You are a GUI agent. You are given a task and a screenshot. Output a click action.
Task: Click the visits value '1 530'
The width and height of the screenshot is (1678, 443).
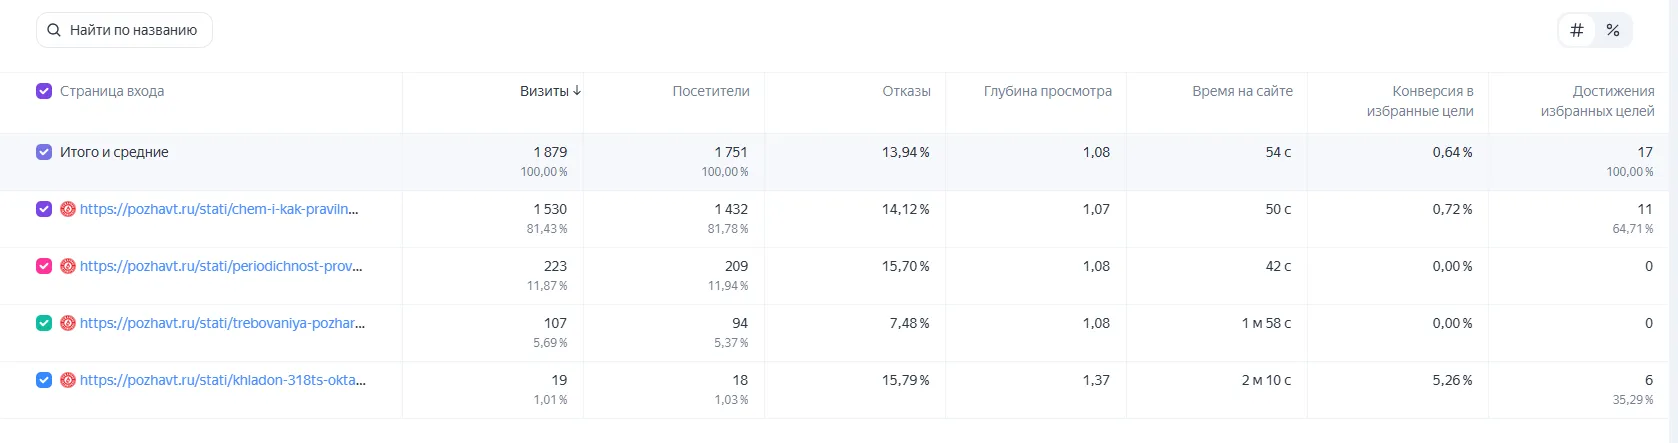[550, 209]
